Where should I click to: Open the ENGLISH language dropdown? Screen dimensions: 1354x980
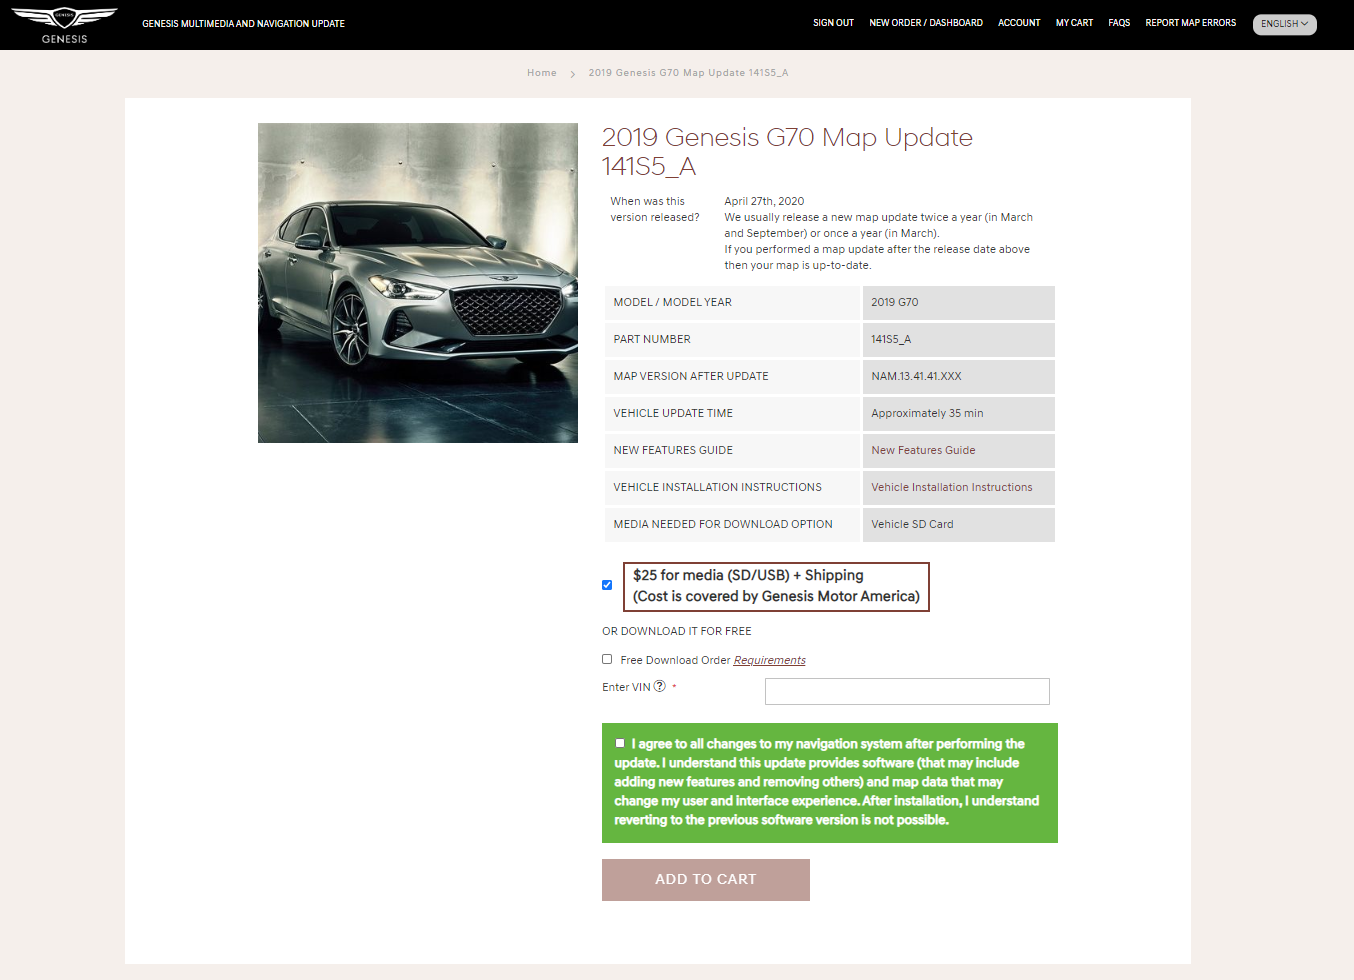point(1284,24)
